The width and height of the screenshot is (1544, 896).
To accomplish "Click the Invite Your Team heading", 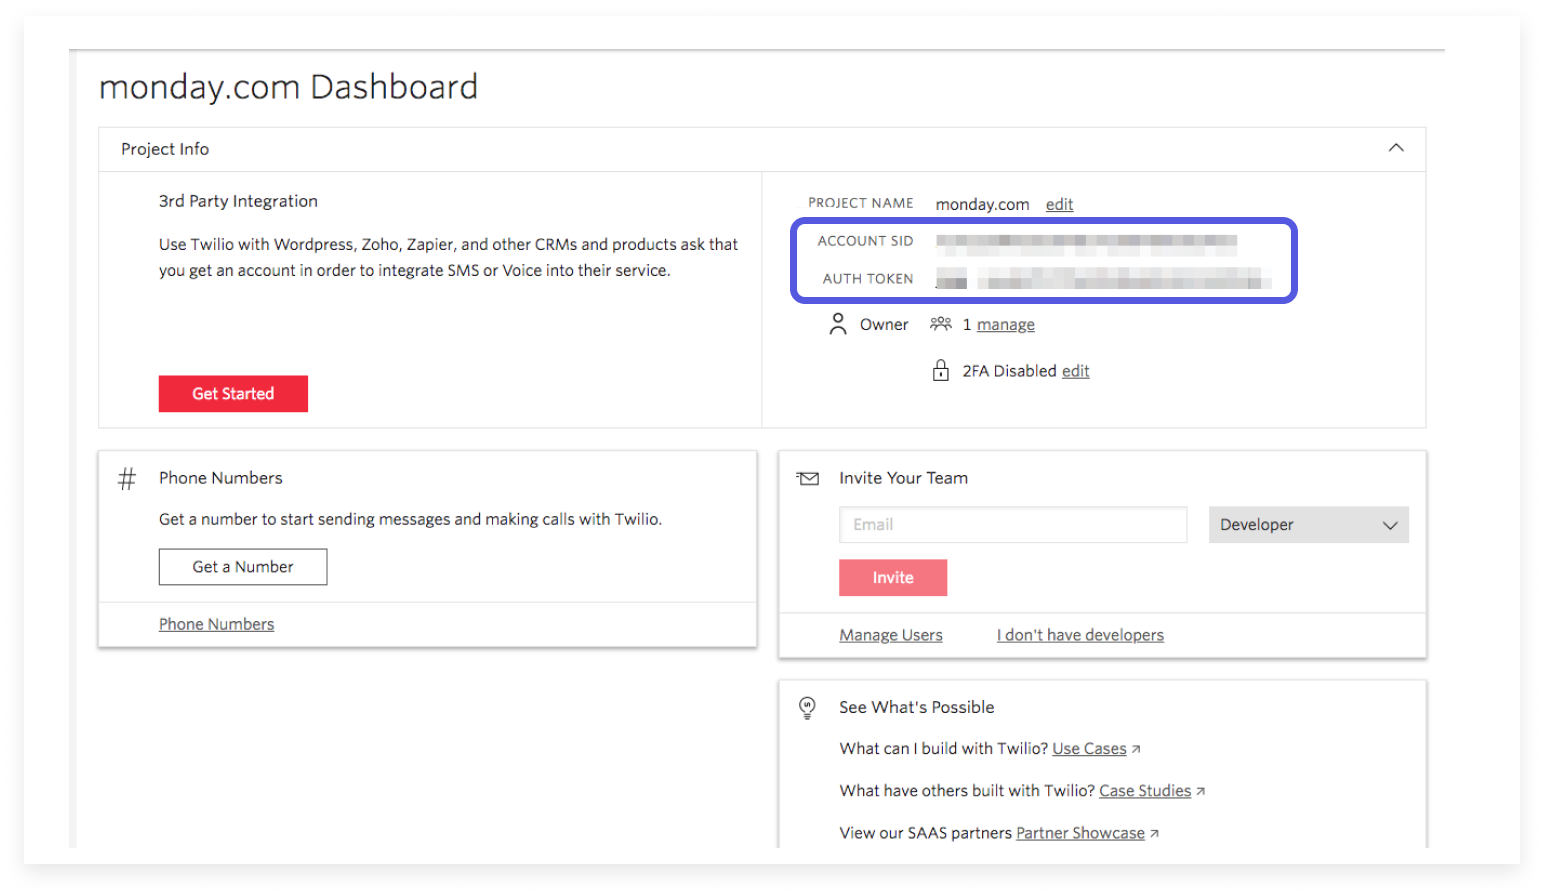I will (903, 478).
